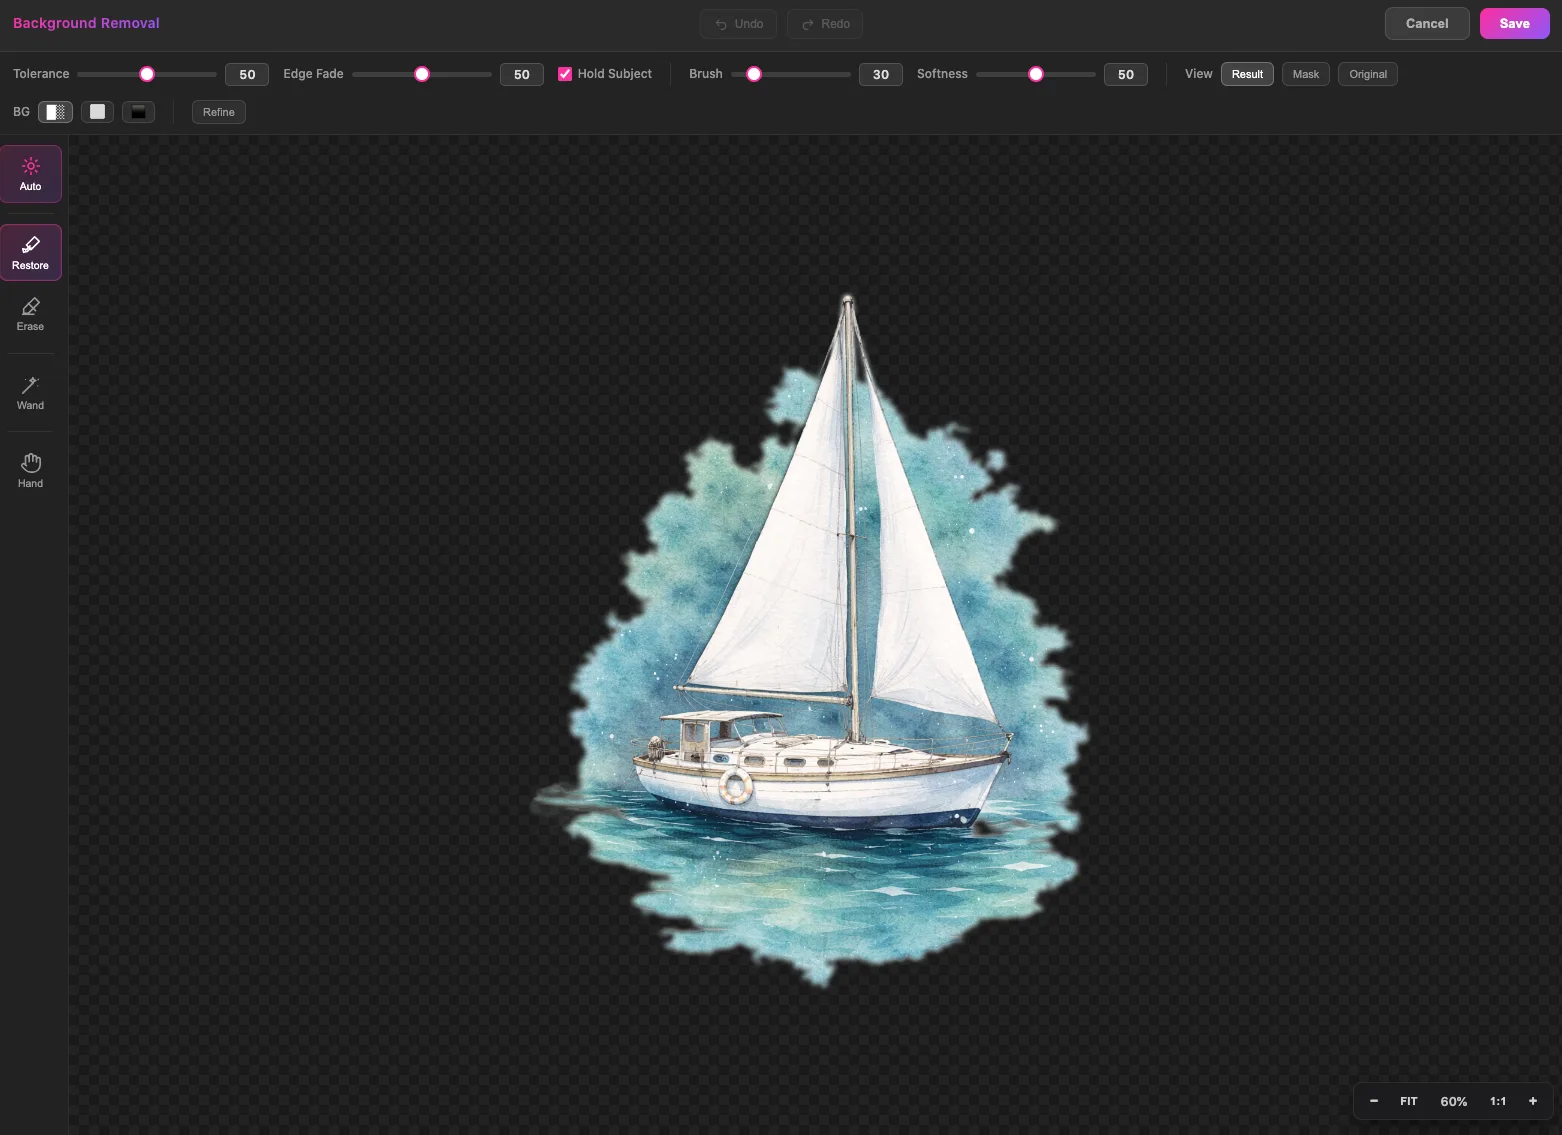Click the Softness slider handle
This screenshot has height=1135, width=1562.
click(x=1036, y=74)
